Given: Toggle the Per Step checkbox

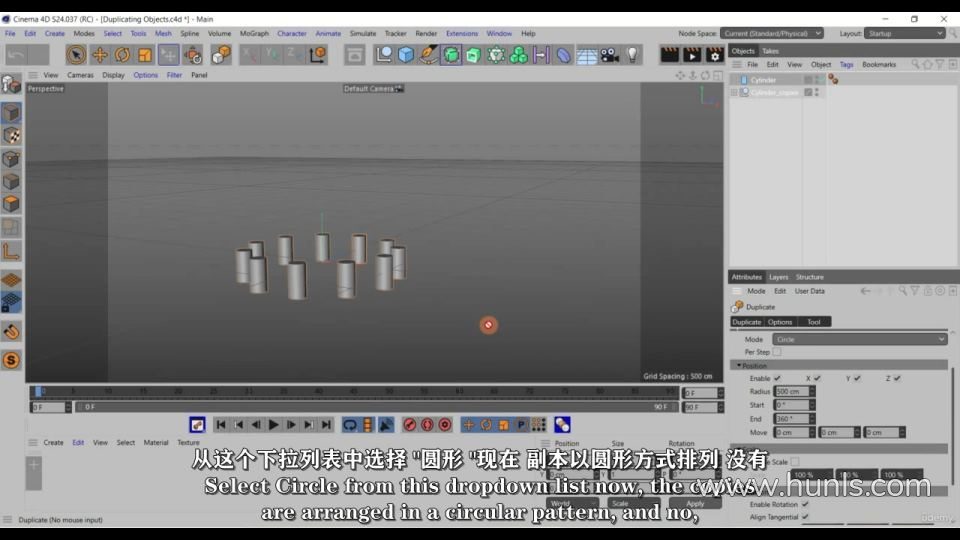Looking at the screenshot, I should [777, 352].
